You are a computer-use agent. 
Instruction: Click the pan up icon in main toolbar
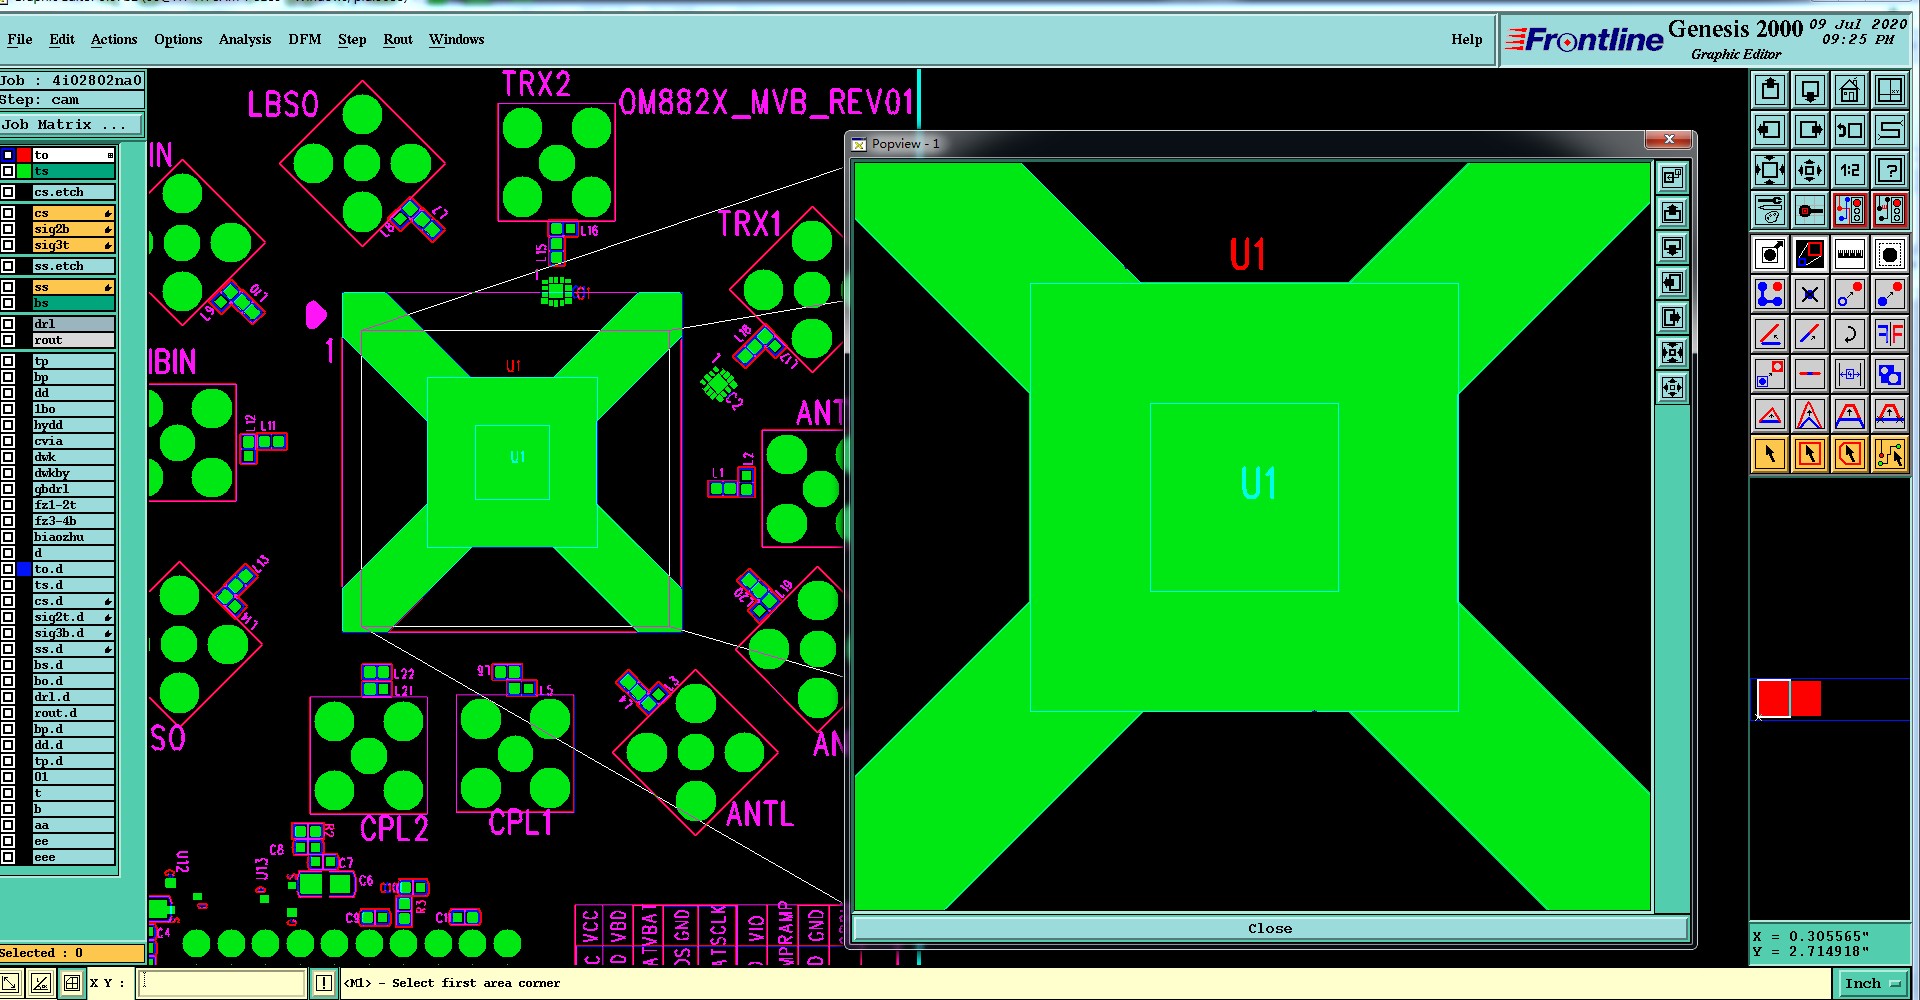click(x=1770, y=91)
